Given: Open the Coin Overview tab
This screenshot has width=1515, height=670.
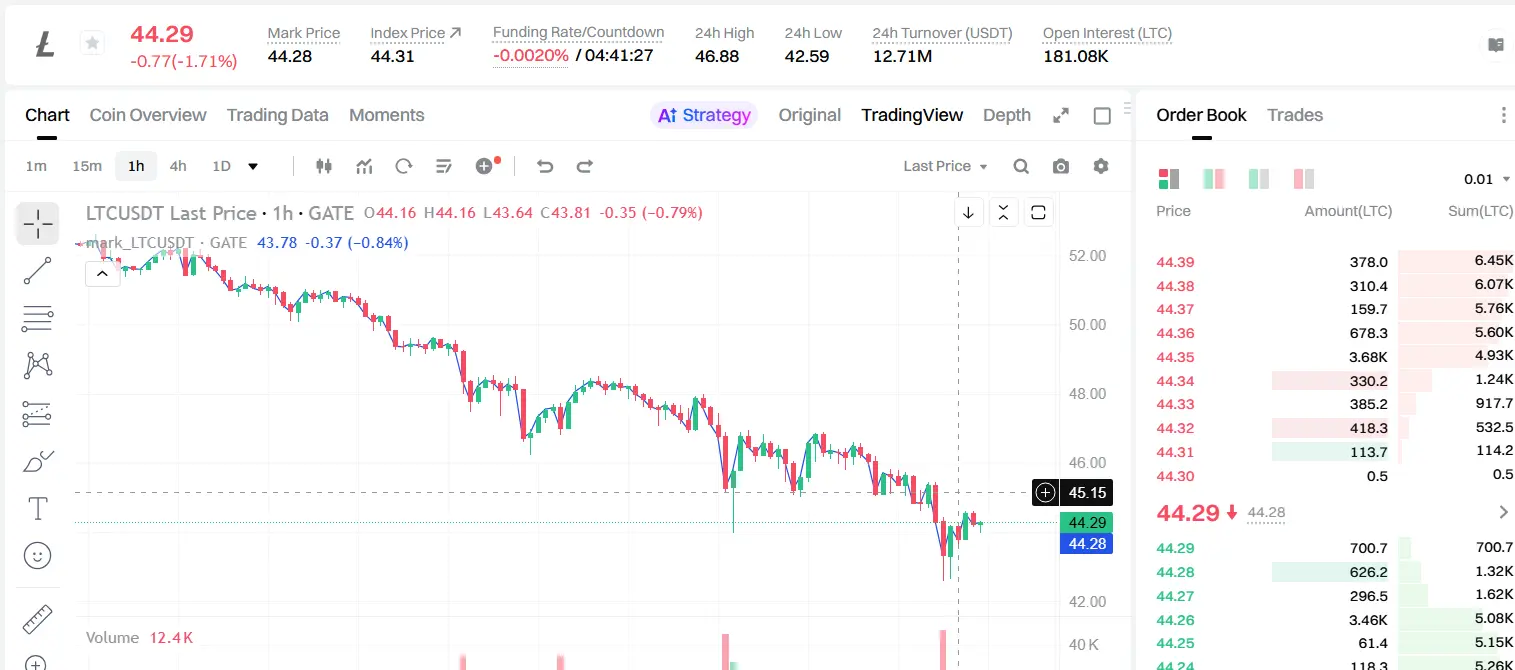Looking at the screenshot, I should tap(148, 115).
